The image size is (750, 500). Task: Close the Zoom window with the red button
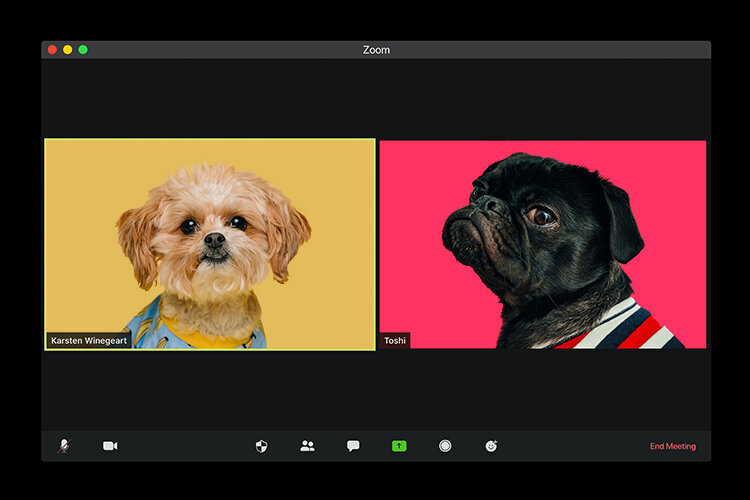[53, 50]
